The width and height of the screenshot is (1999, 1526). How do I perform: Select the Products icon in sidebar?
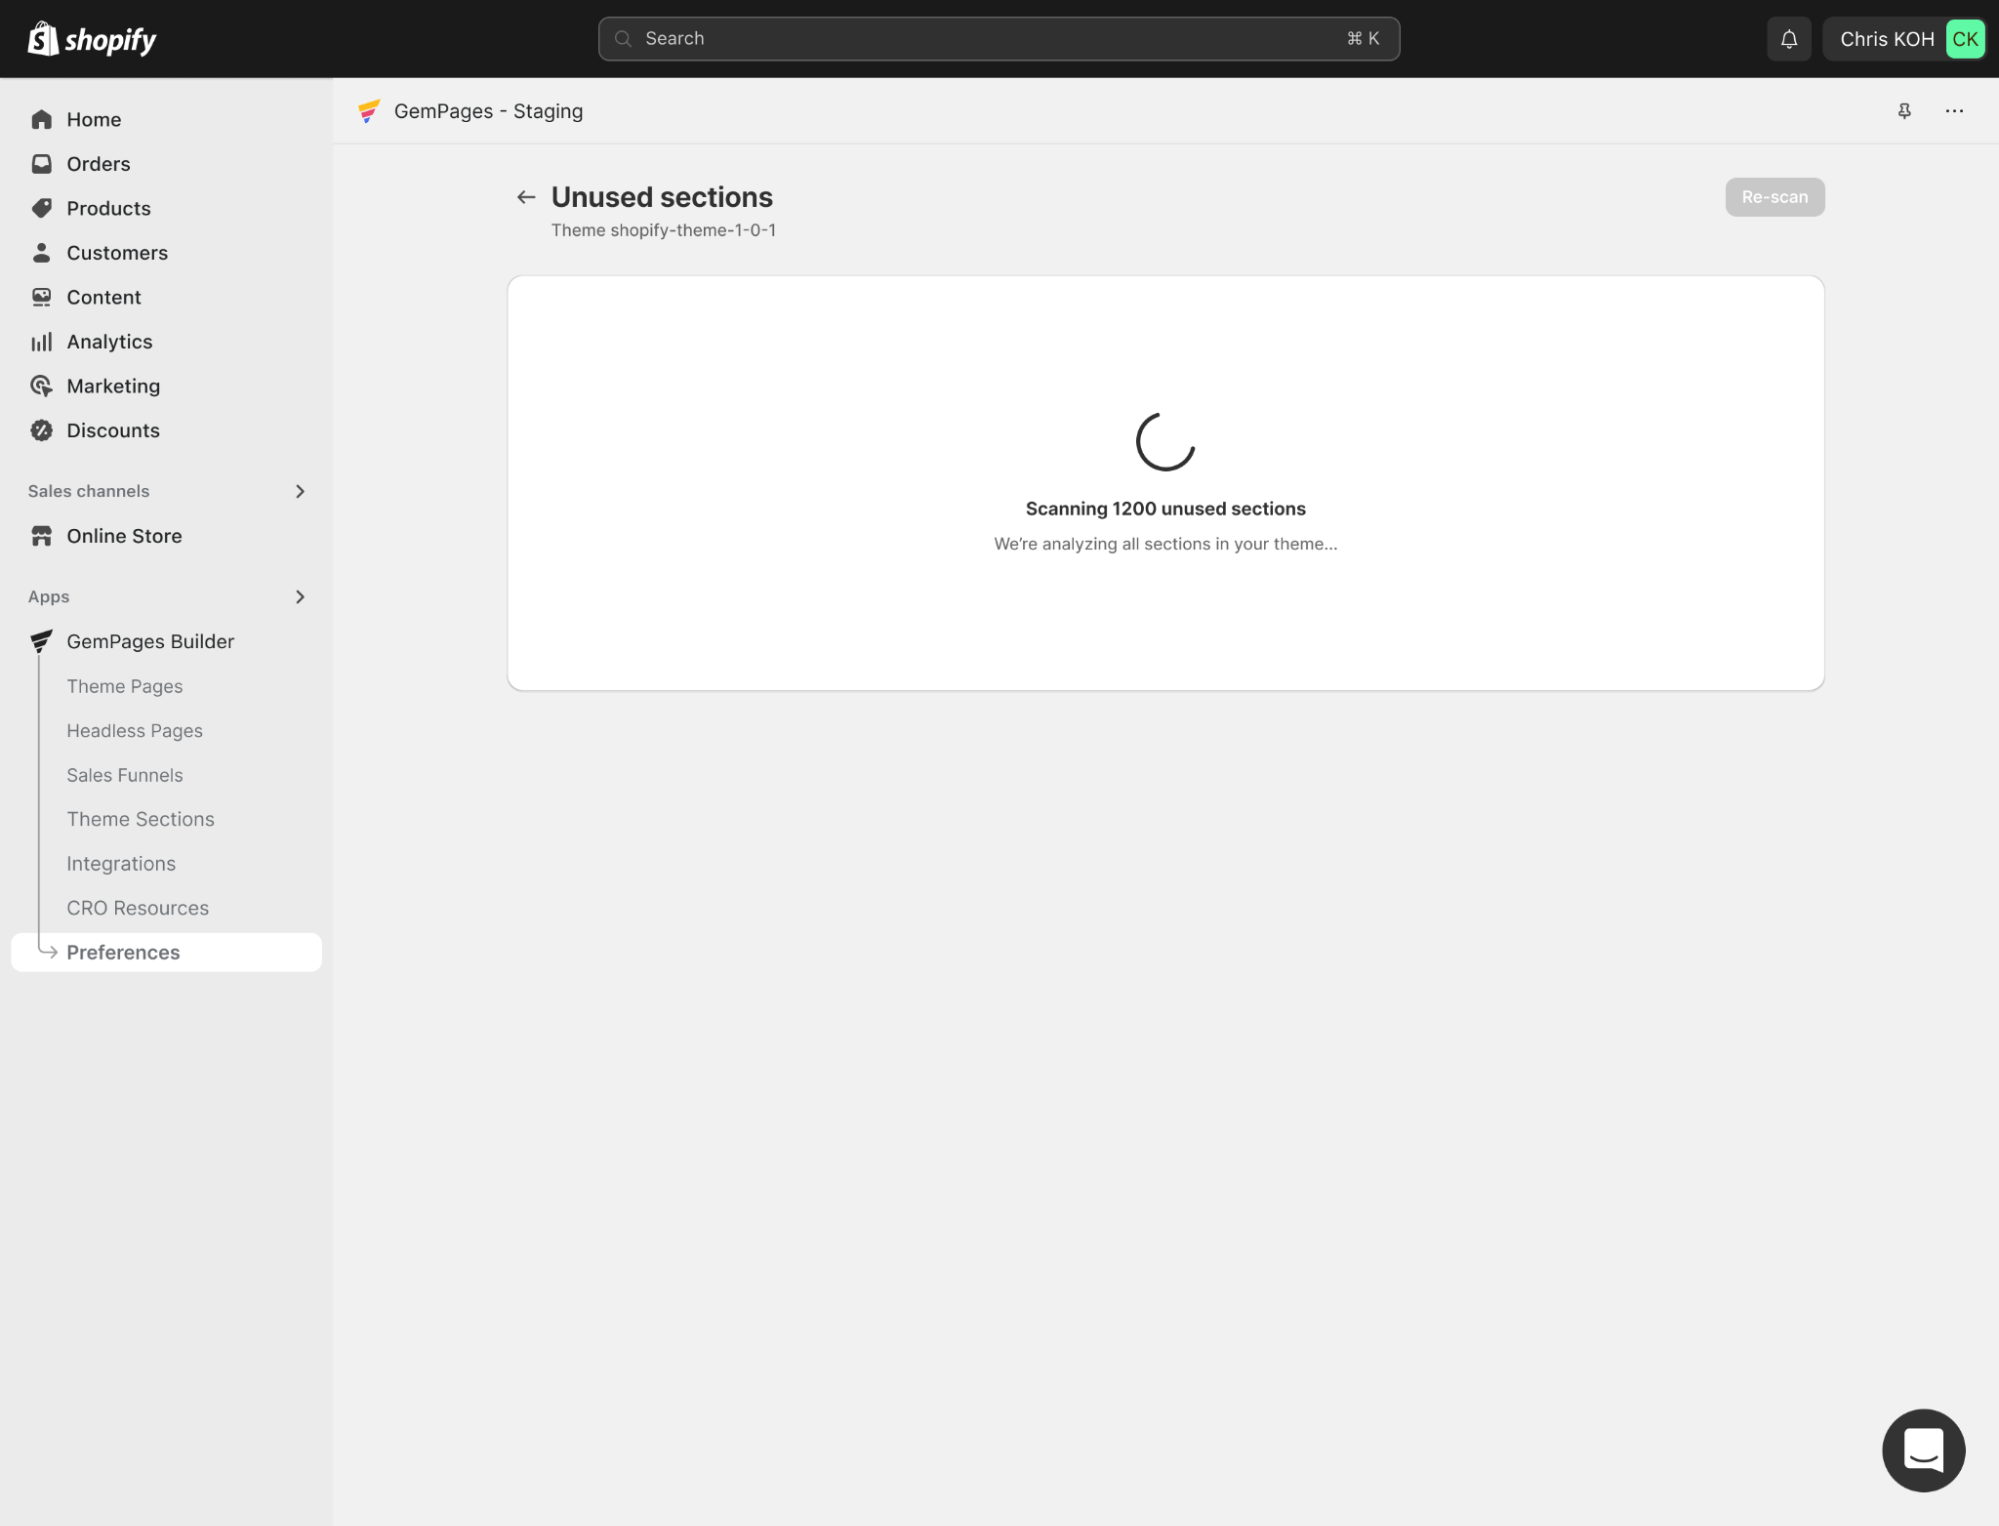coord(41,207)
